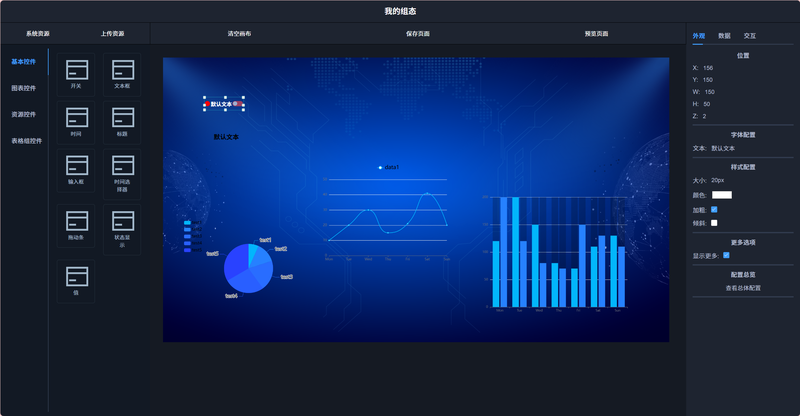The height and width of the screenshot is (416, 800).
Task: Select the selected 默认文本 element on canvas
Action: tap(224, 104)
